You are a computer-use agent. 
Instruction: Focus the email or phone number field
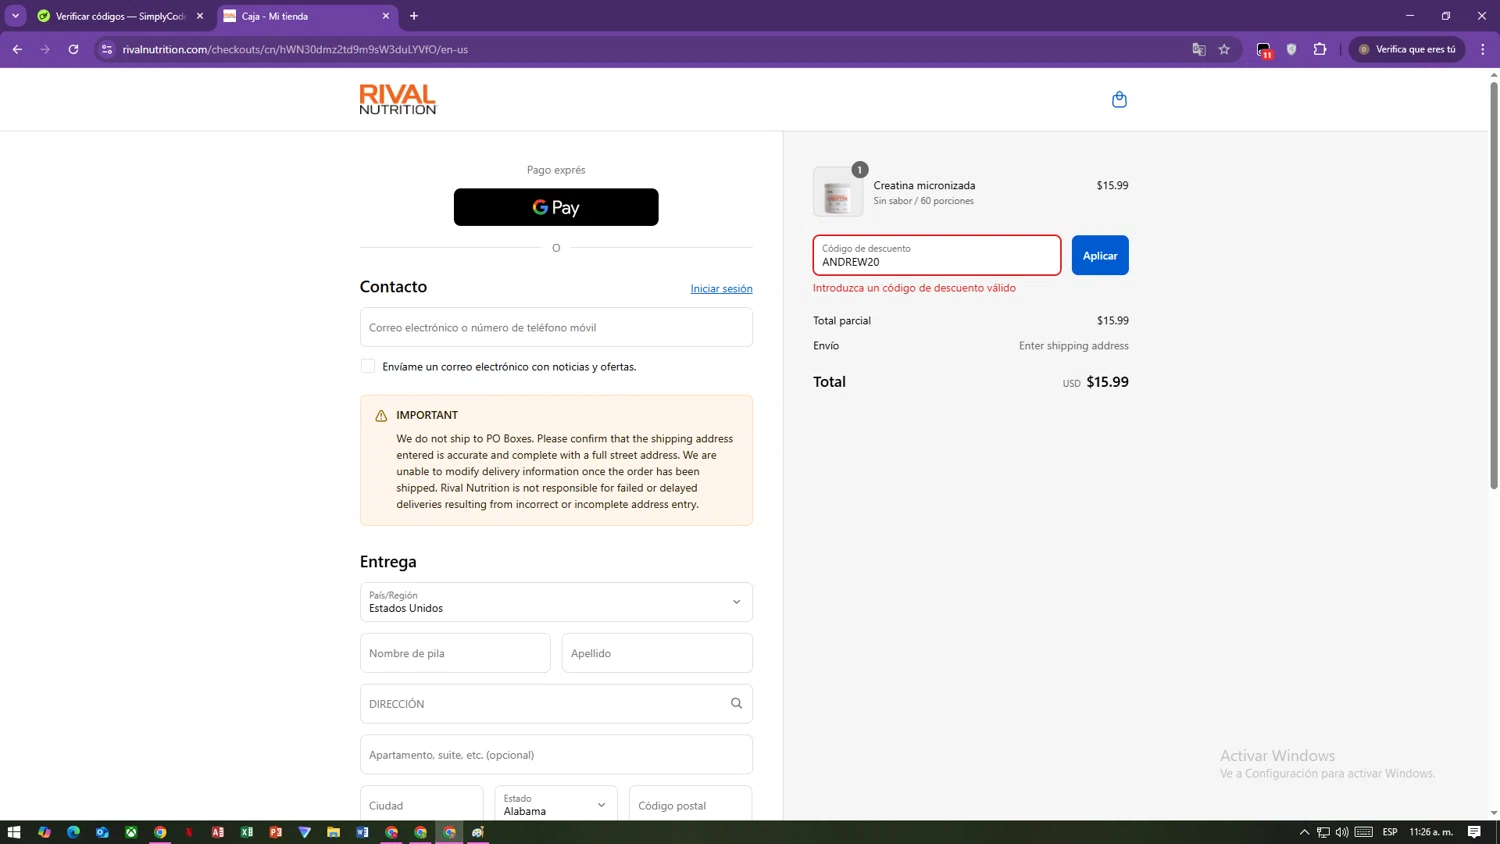click(x=556, y=327)
